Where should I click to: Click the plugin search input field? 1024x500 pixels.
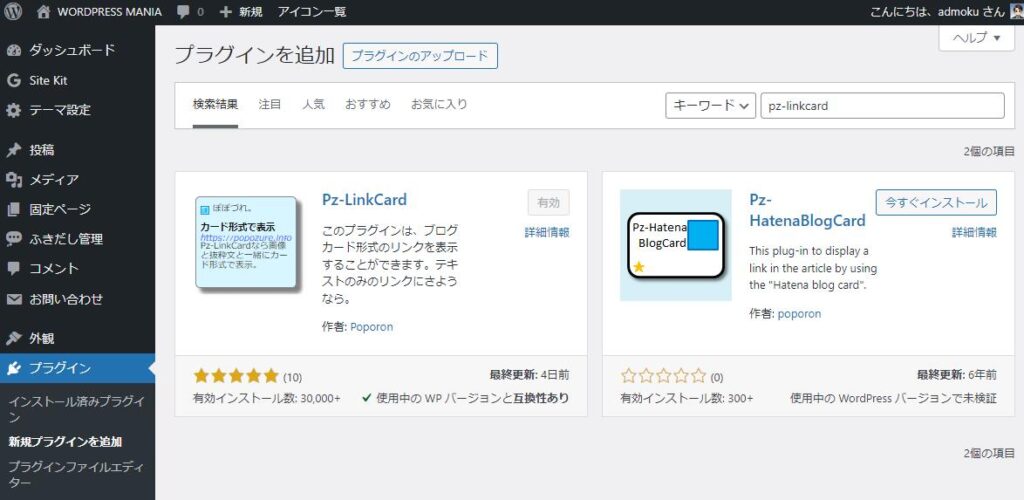click(x=882, y=106)
